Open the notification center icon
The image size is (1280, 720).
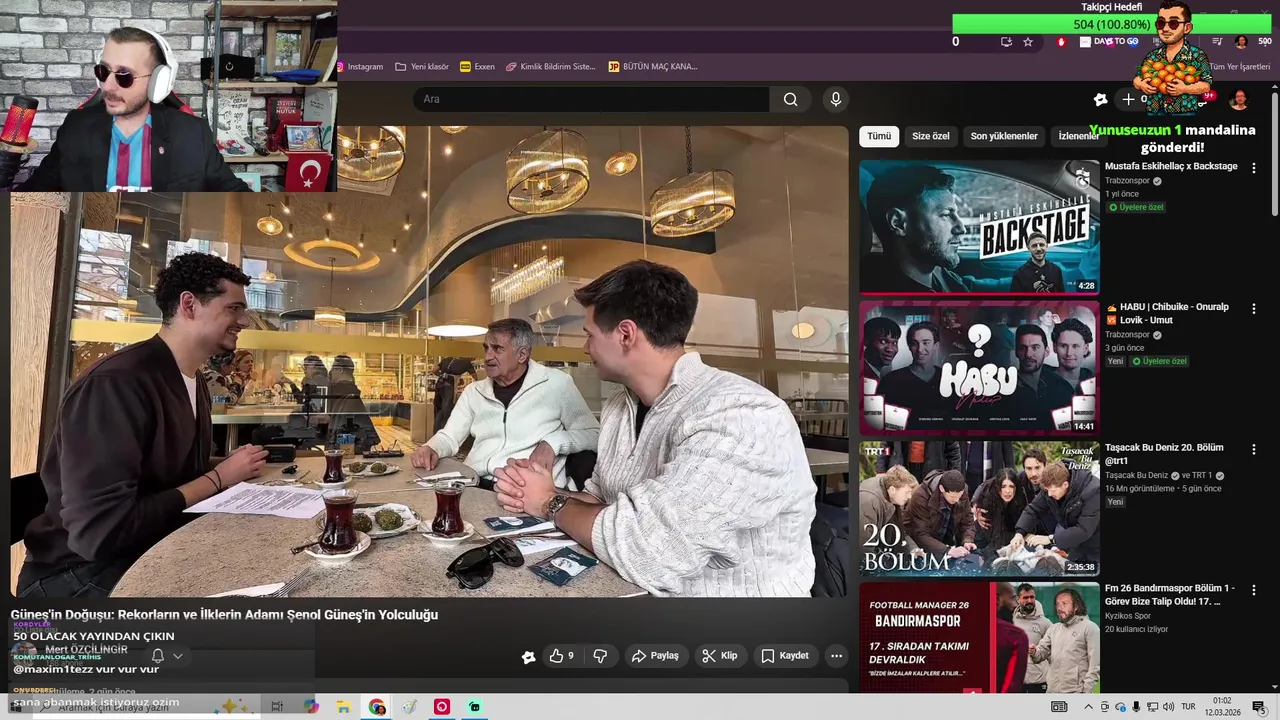tap(1259, 707)
